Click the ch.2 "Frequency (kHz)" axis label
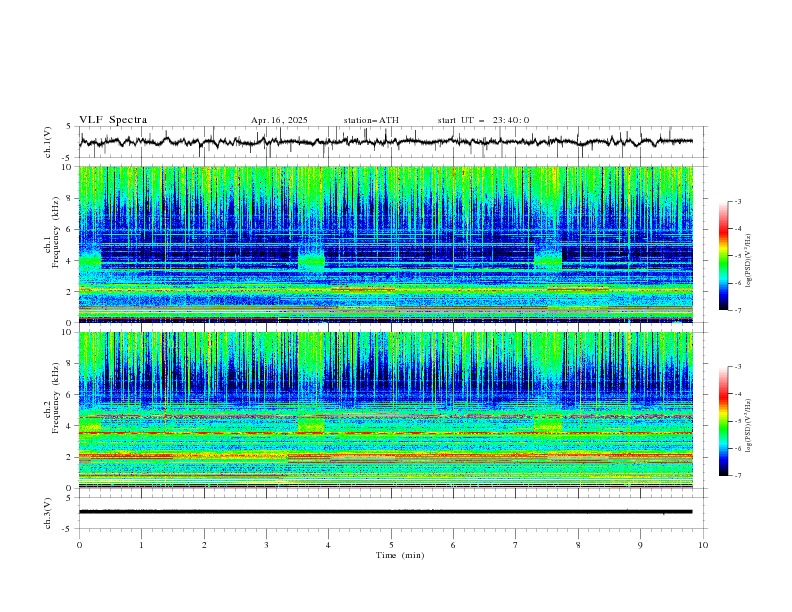792x612 pixels. point(56,397)
